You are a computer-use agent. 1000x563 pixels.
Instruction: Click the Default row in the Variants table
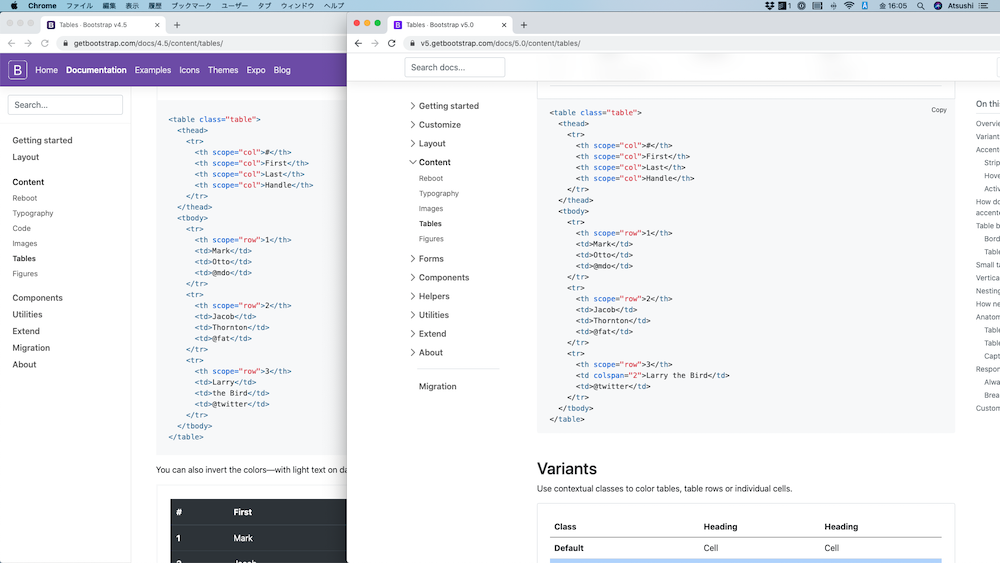pyautogui.click(x=746, y=548)
